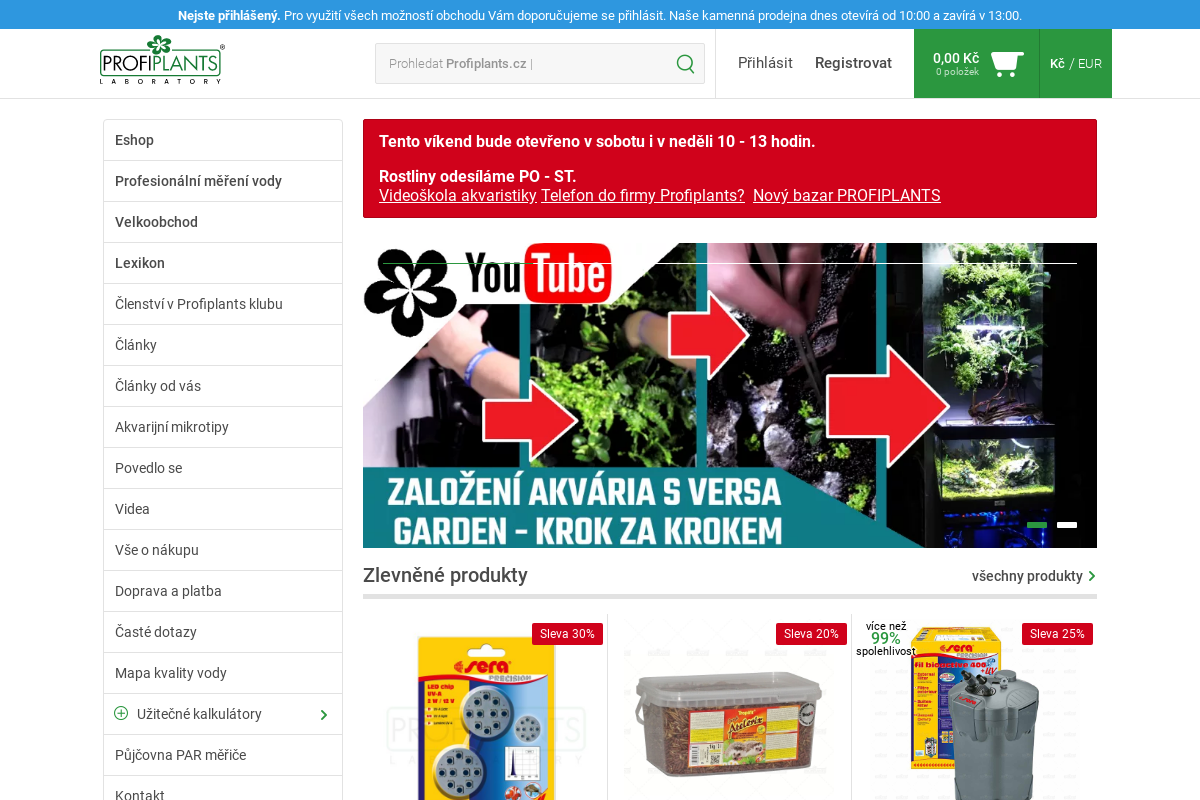The image size is (1200, 800).
Task: Click inside the Prohledat Profiplants.cz search field
Action: coord(510,63)
